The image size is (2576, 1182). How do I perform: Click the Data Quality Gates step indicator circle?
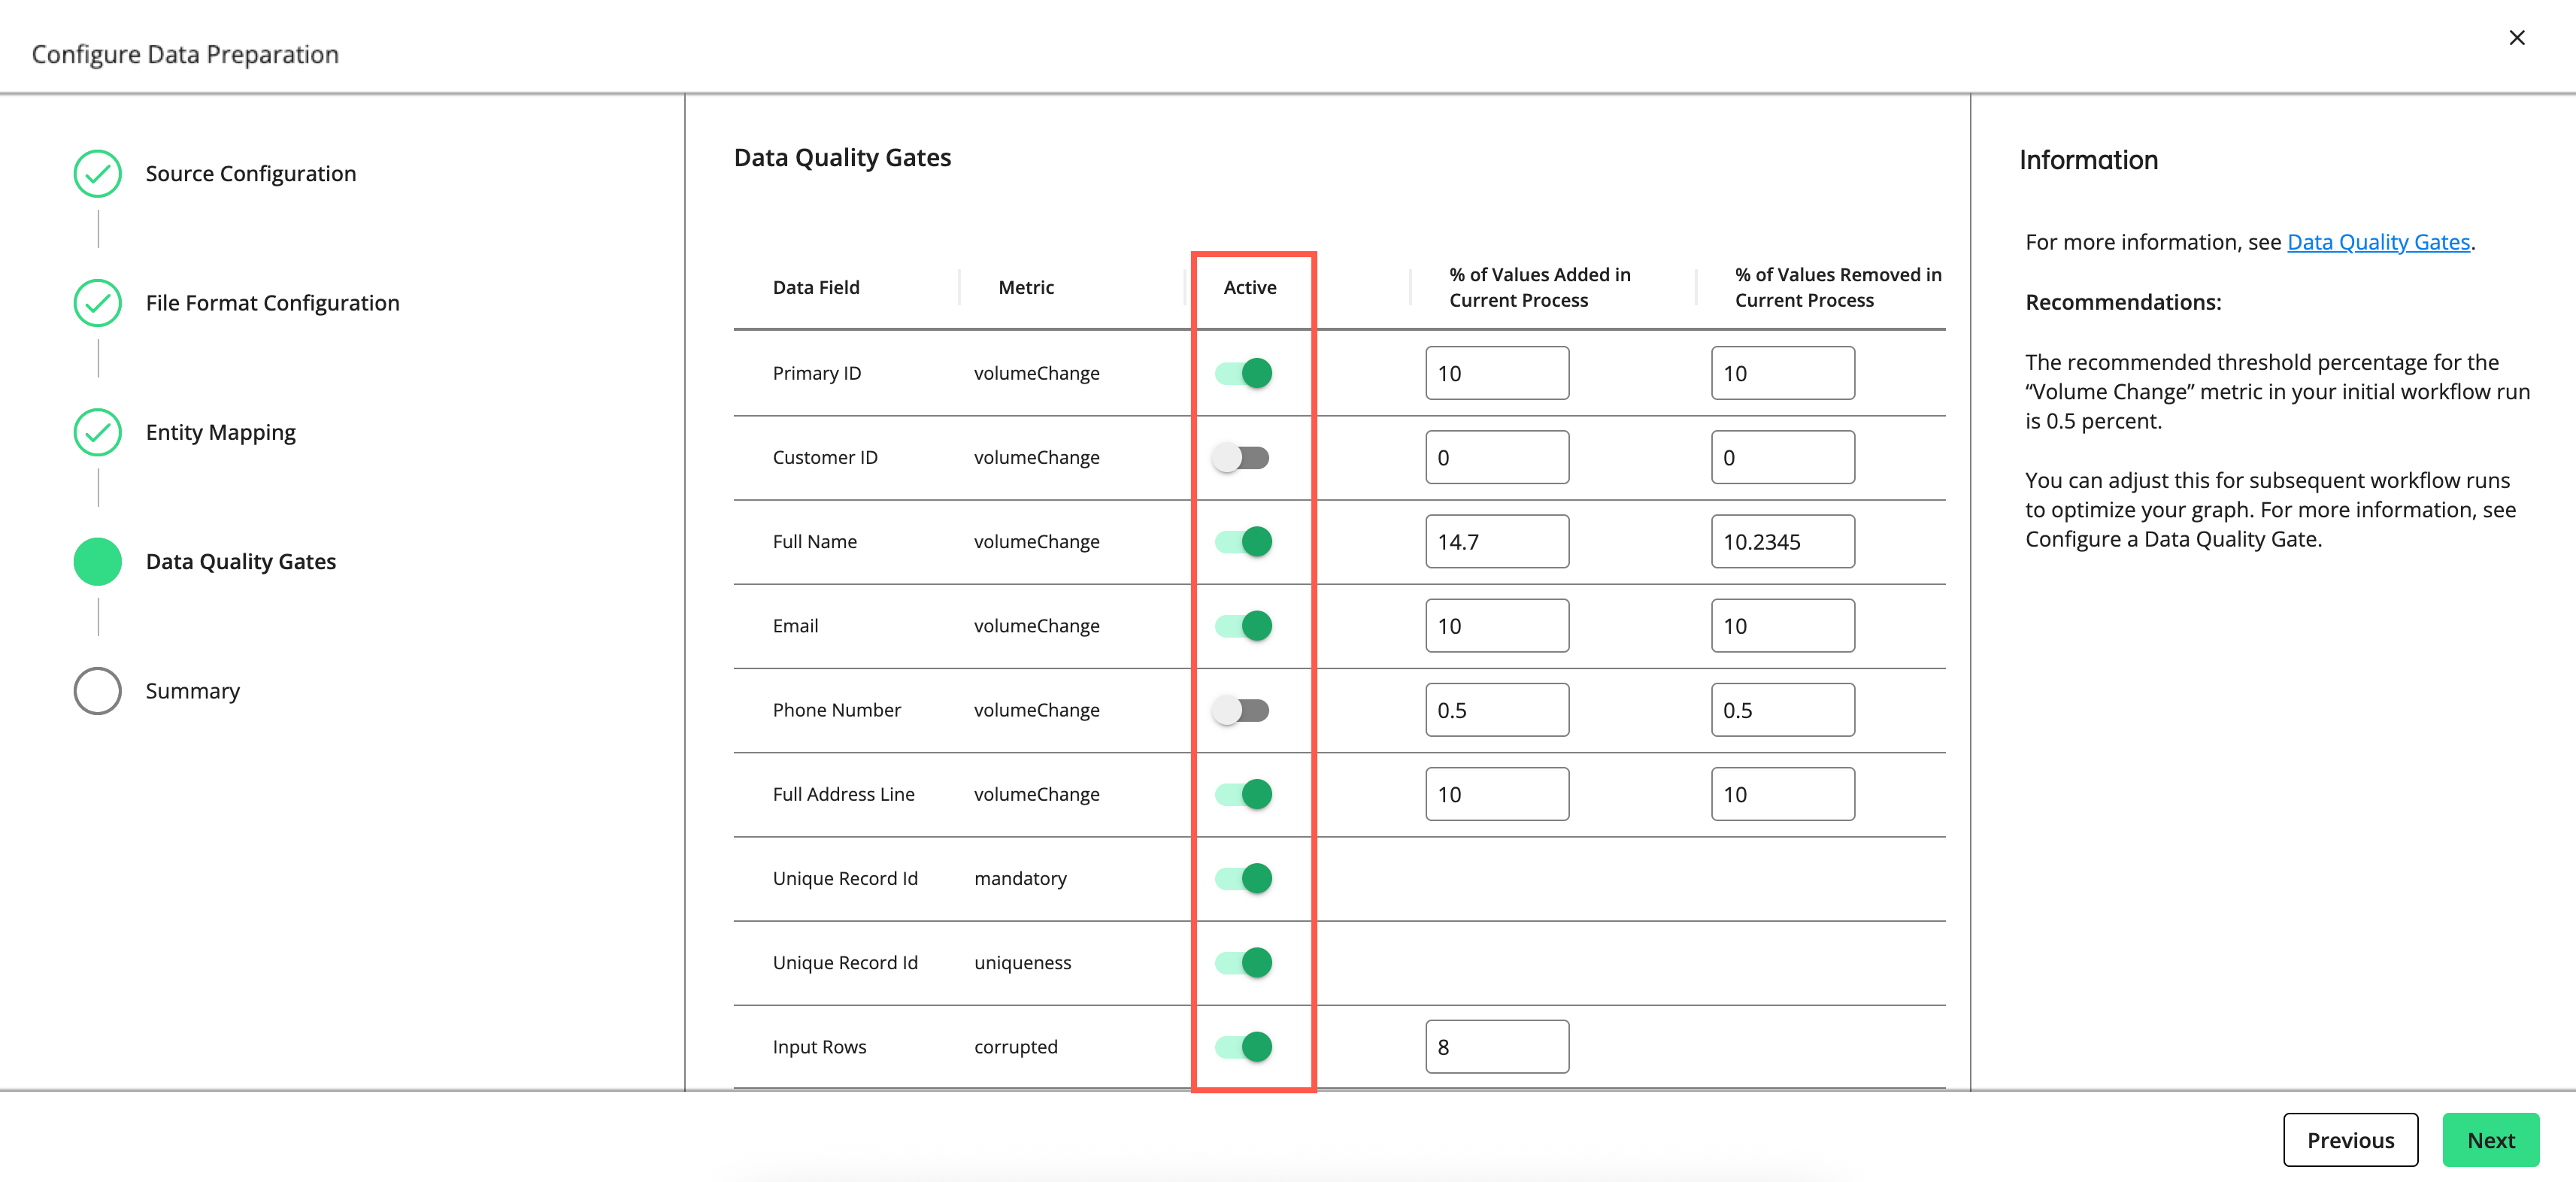tap(97, 561)
